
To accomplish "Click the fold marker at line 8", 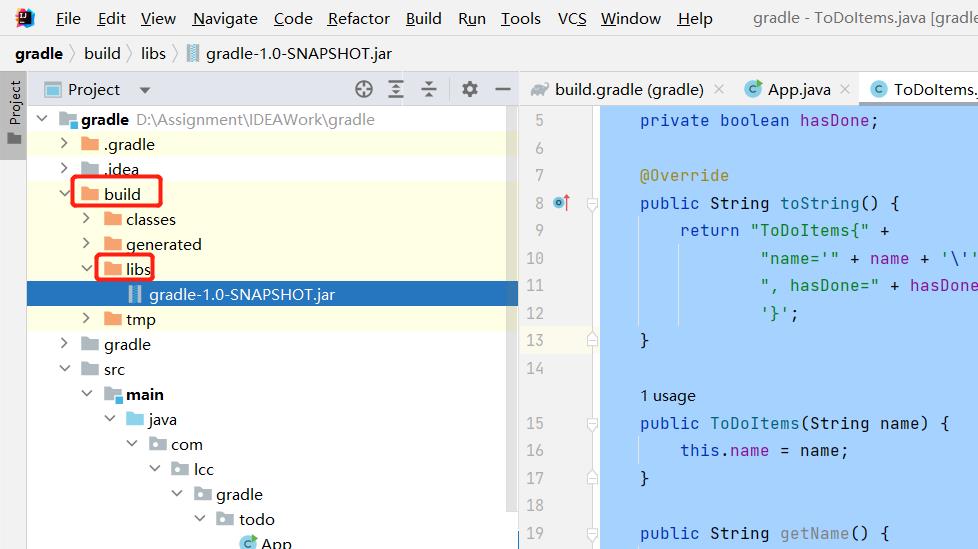I will [x=592, y=203].
